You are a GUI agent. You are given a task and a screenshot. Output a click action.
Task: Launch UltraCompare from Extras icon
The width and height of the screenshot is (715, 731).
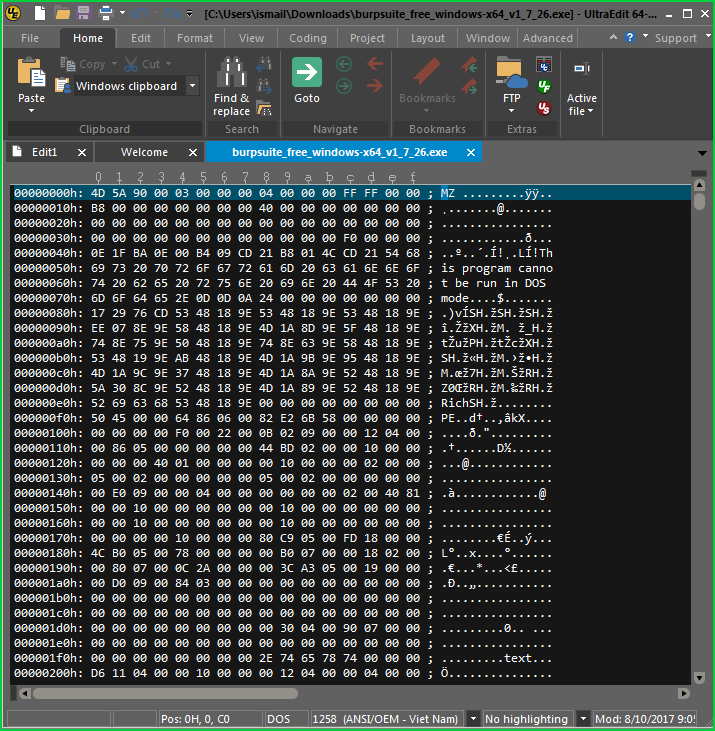544,64
